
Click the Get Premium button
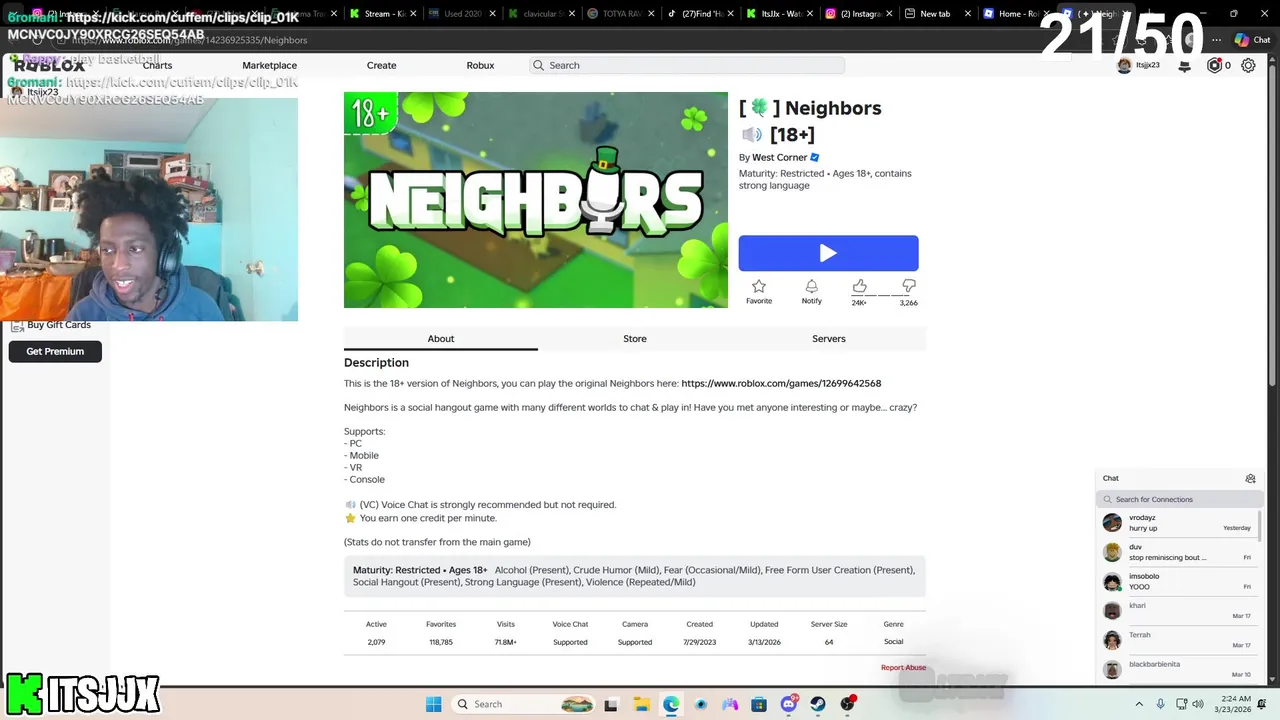click(55, 351)
